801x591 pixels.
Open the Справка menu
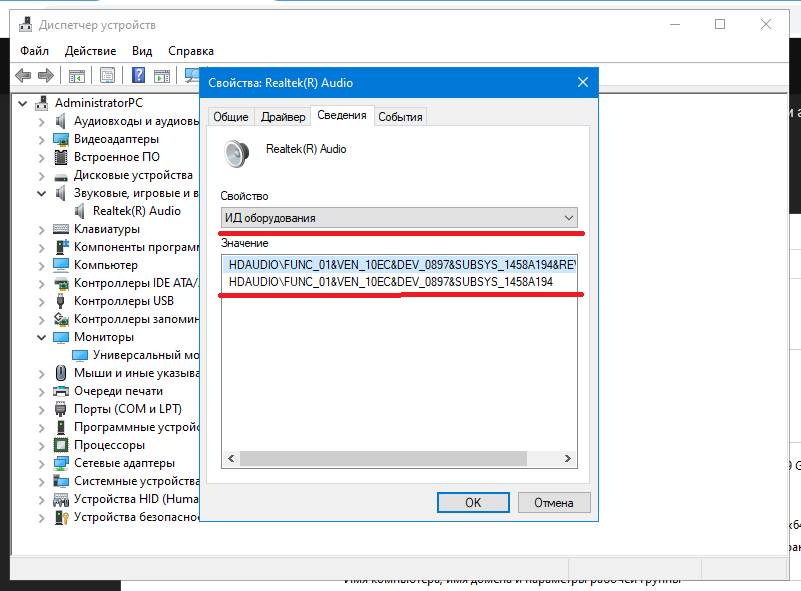click(191, 51)
